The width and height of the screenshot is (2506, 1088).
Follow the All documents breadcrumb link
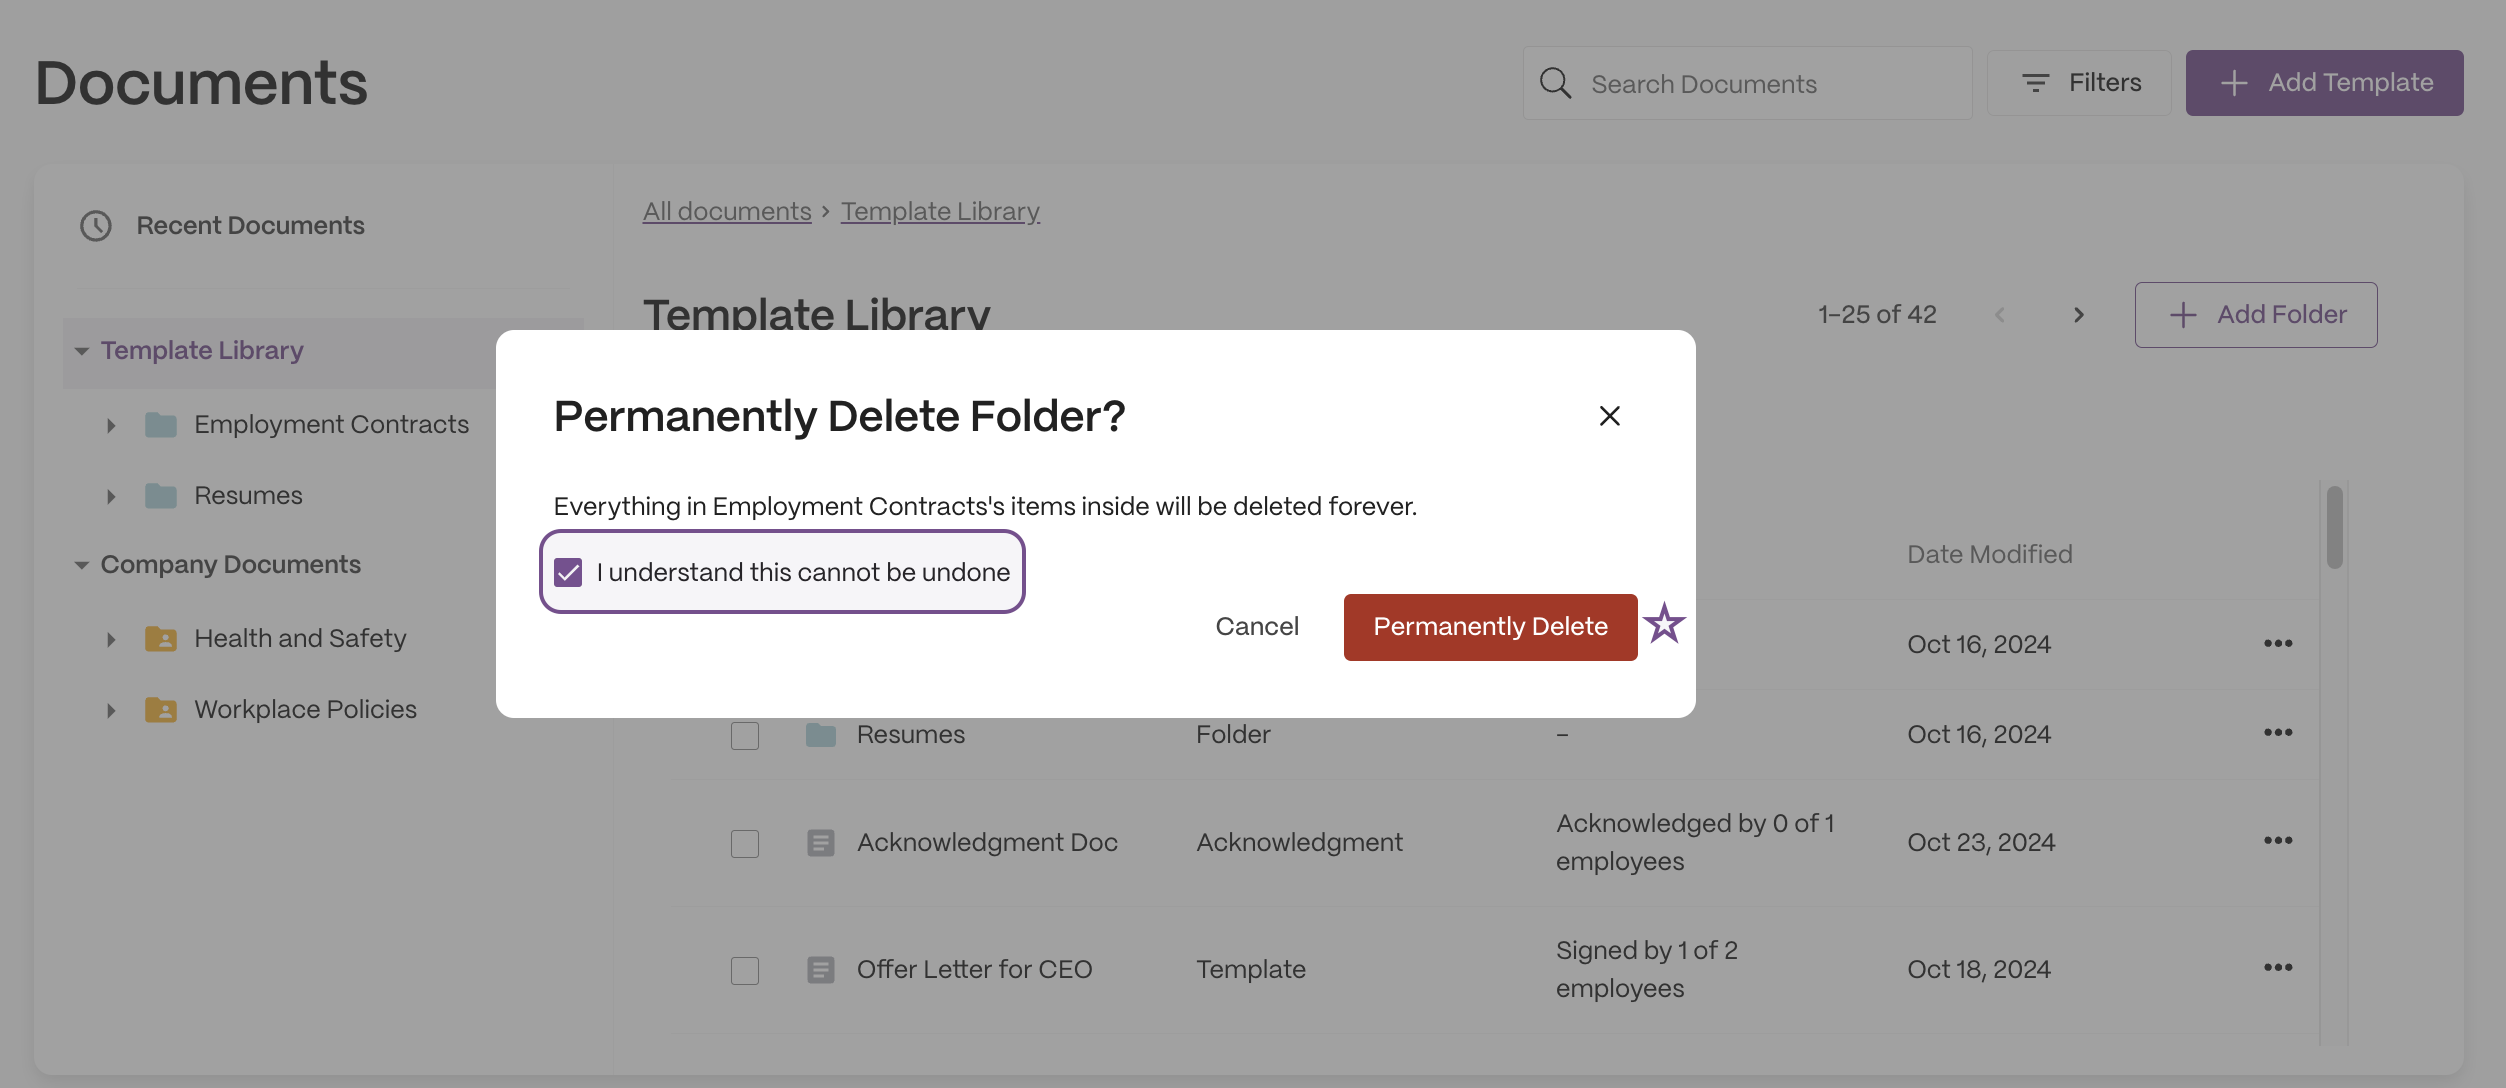[727, 212]
